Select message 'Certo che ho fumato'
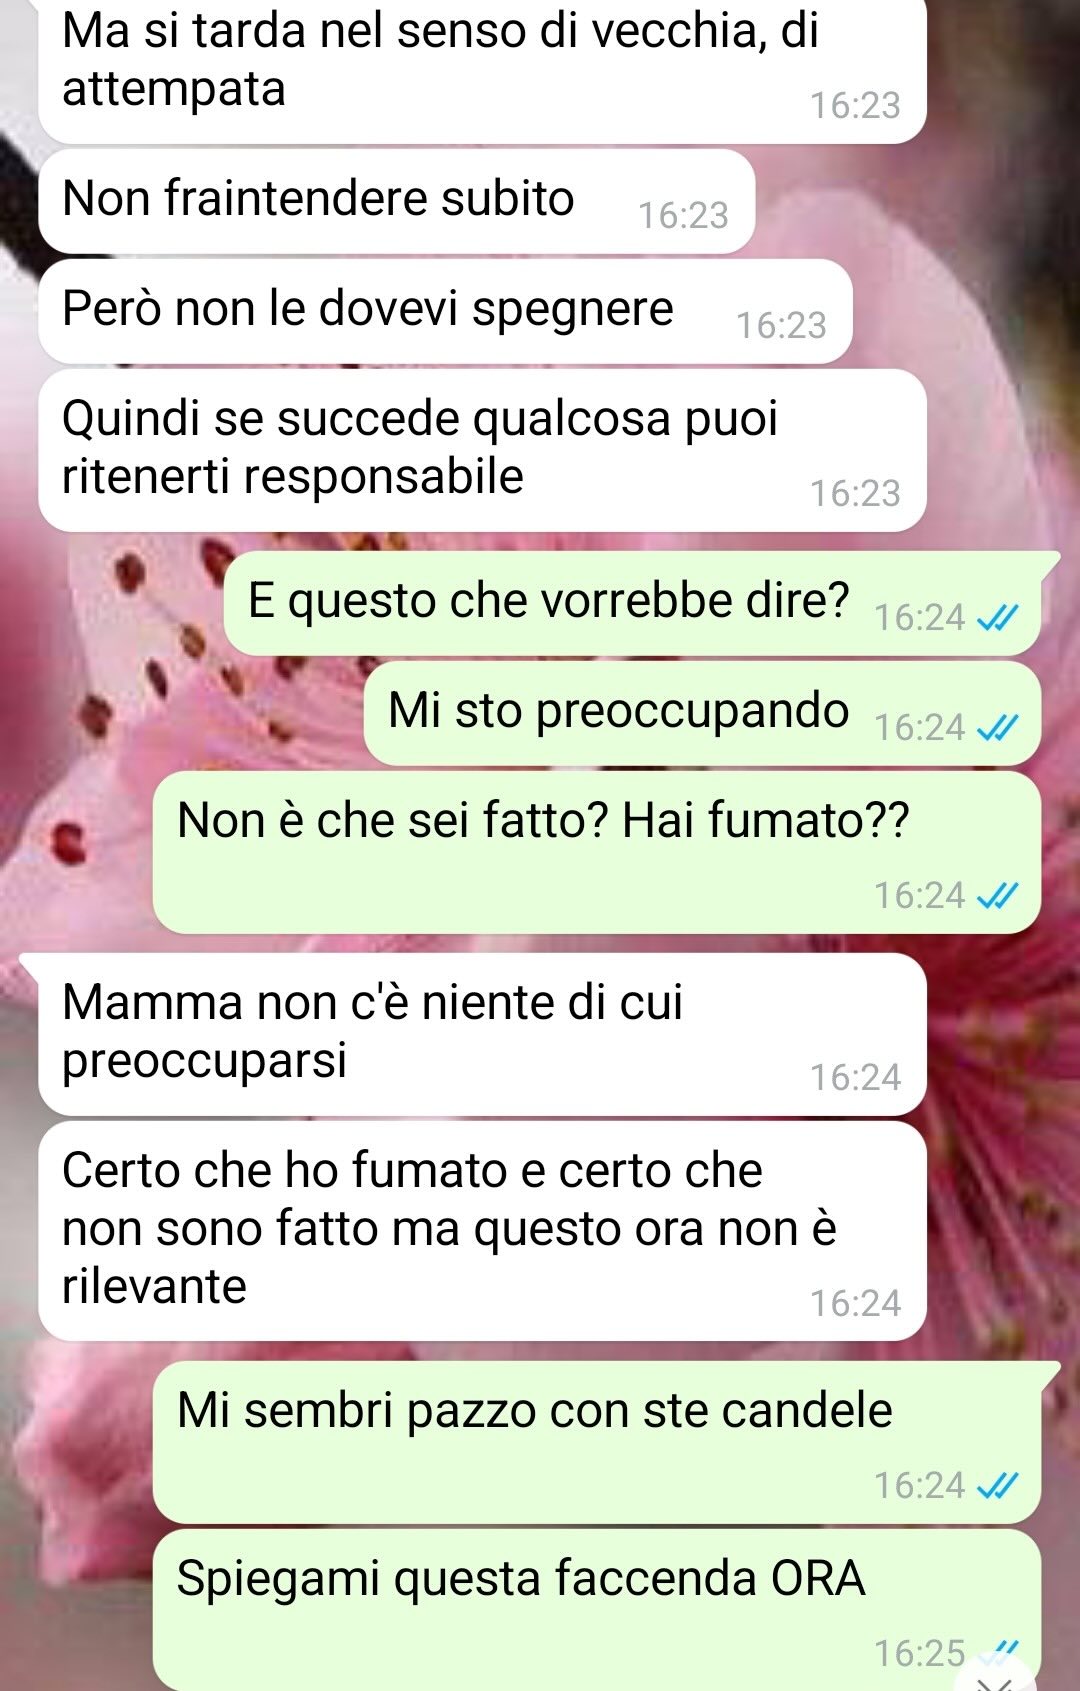This screenshot has height=1691, width=1080. coord(482,1231)
